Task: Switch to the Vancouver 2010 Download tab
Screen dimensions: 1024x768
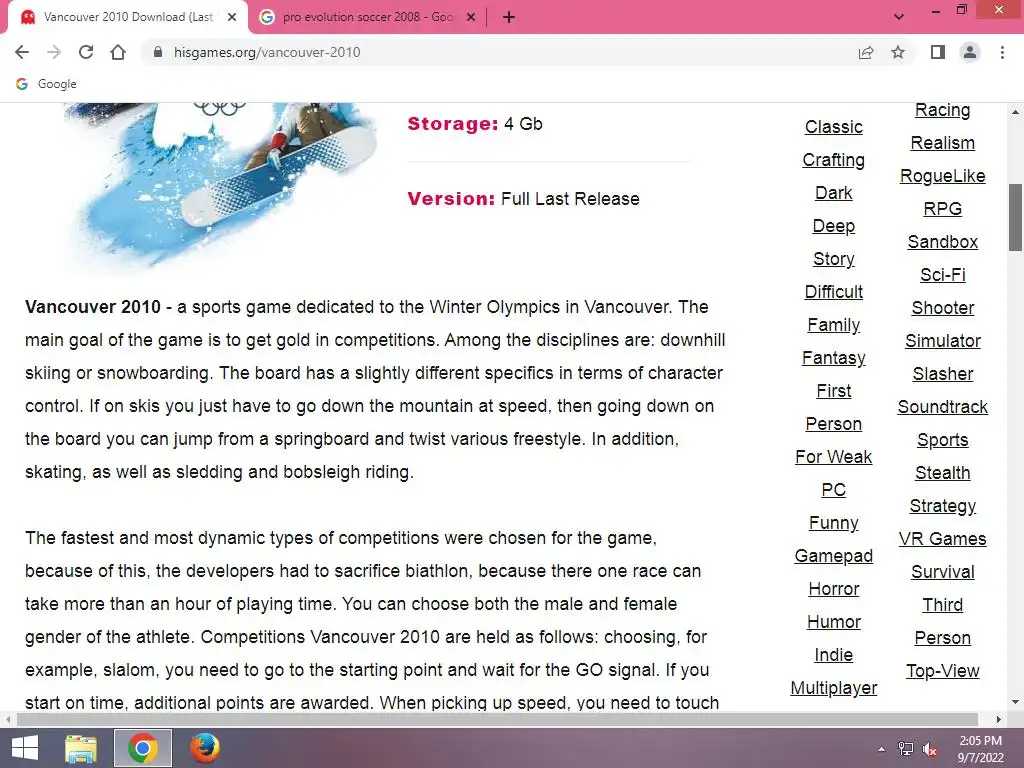Action: click(128, 17)
